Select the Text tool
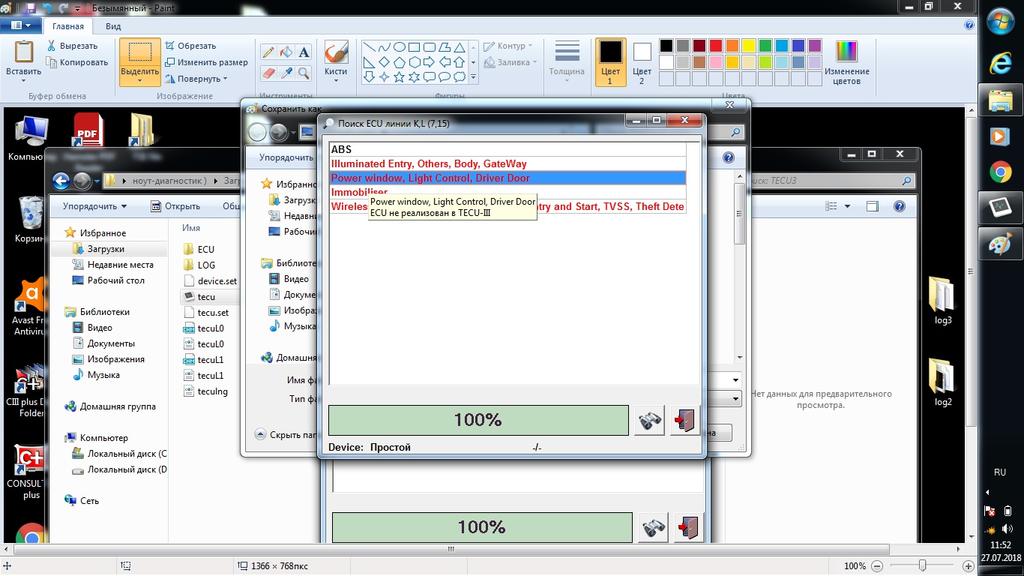This screenshot has height=576, width=1024. click(304, 52)
